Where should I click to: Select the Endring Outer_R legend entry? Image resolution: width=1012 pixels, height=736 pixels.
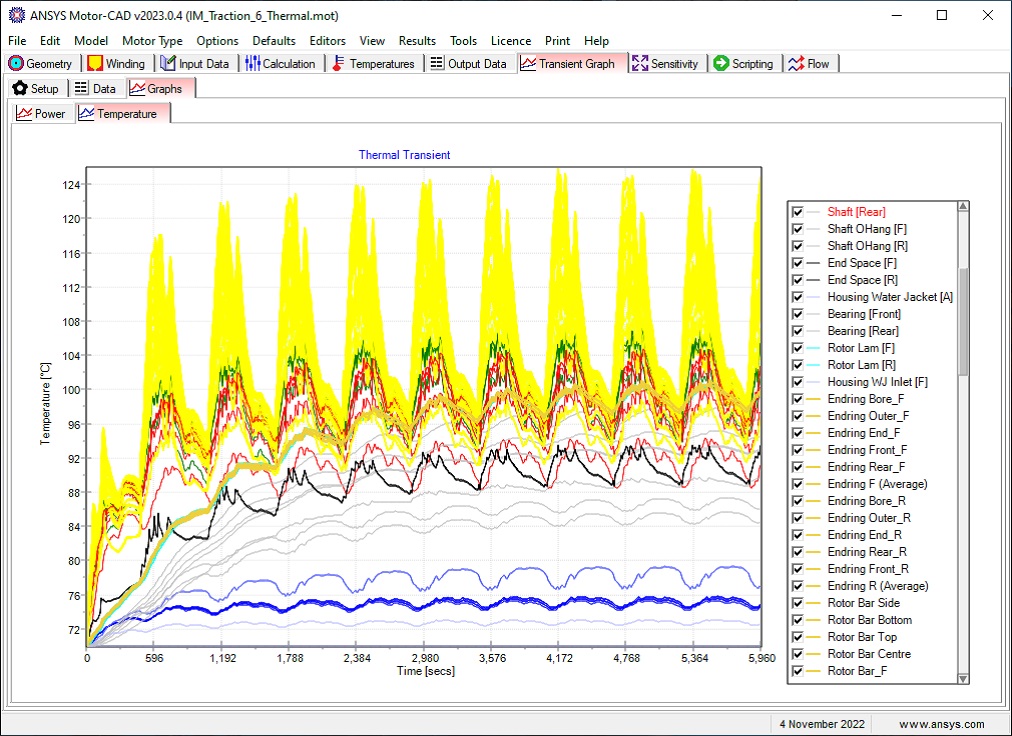tap(869, 518)
